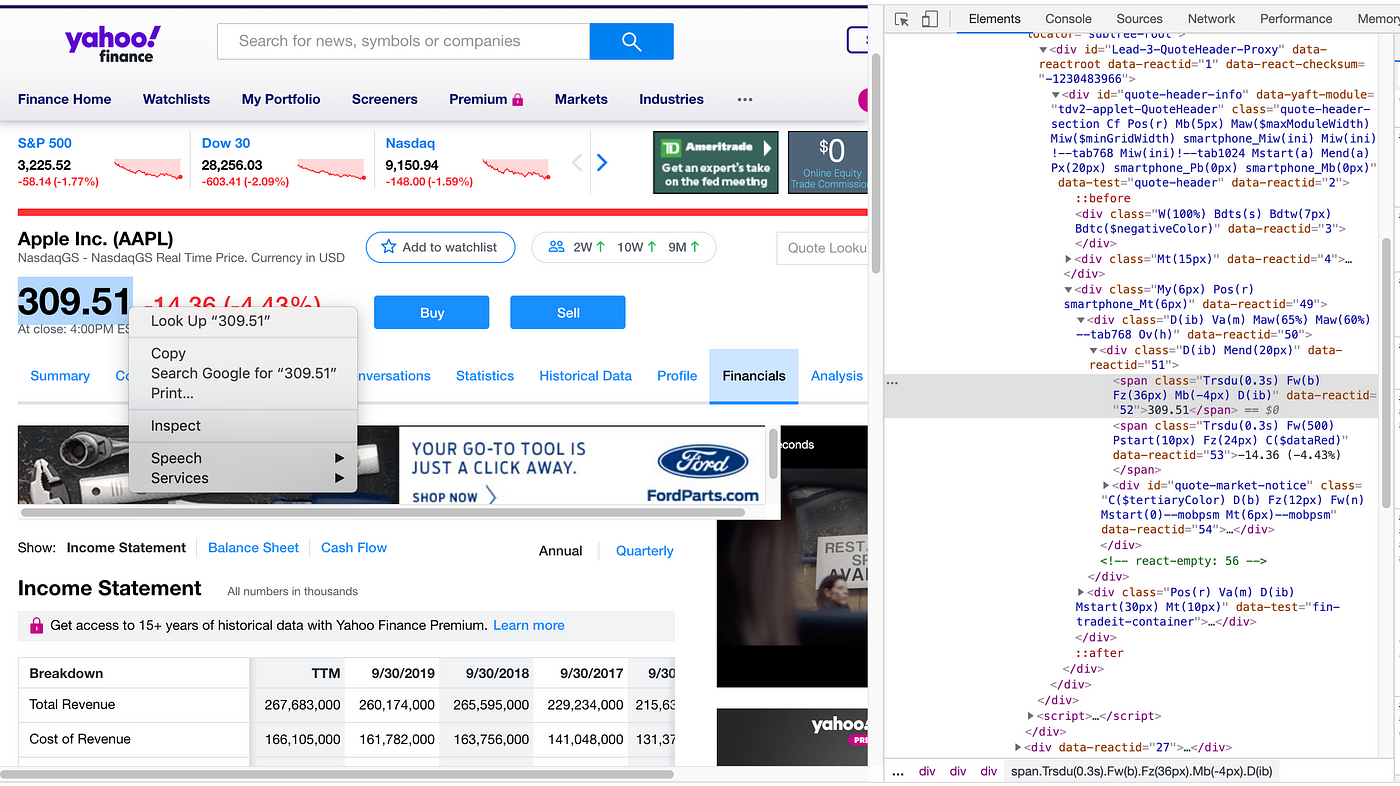Screen dimensions: 1400x786
Task: Click the people icon beside 2W rating
Action: [557, 247]
